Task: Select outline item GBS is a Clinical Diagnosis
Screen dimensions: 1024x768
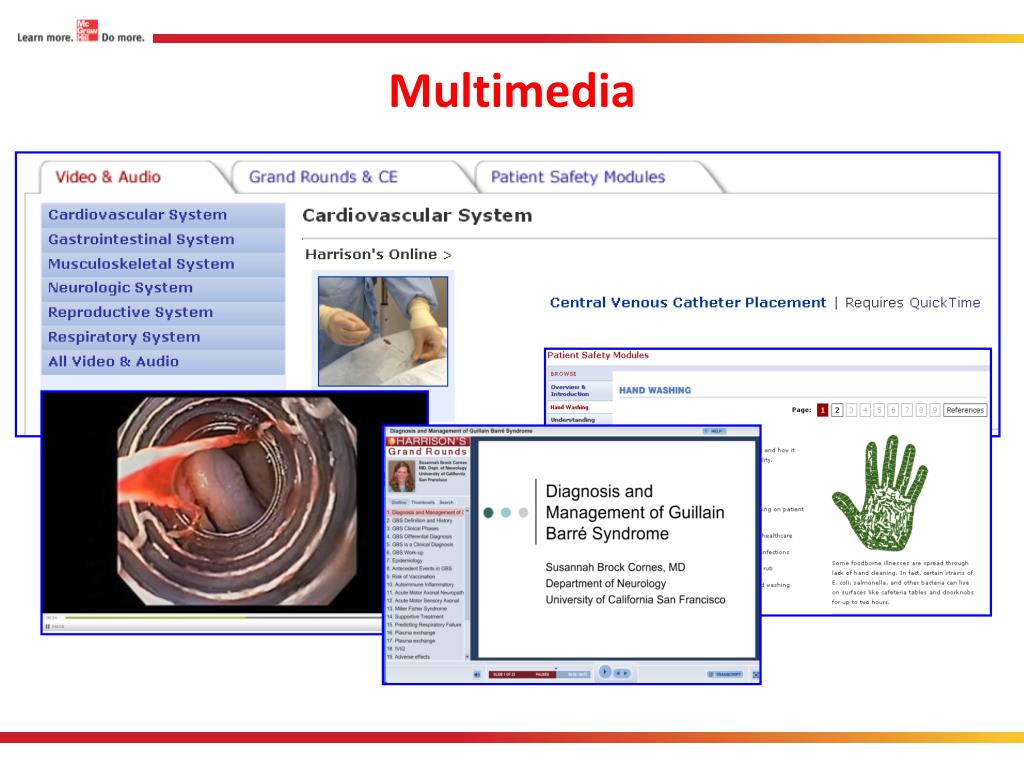Action: pos(420,544)
